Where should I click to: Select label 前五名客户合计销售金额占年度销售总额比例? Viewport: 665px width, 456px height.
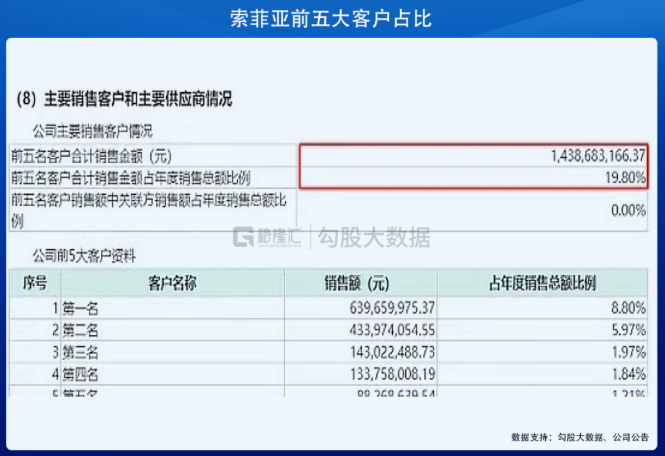click(131, 178)
